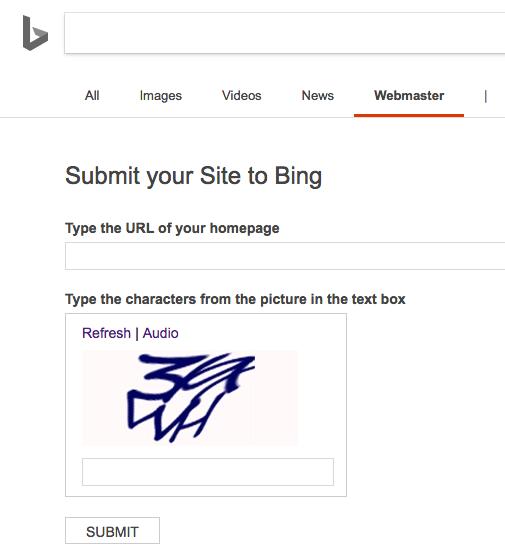Click the Bing logo icon
Viewport: 505px width, 558px height.
pos(35,33)
